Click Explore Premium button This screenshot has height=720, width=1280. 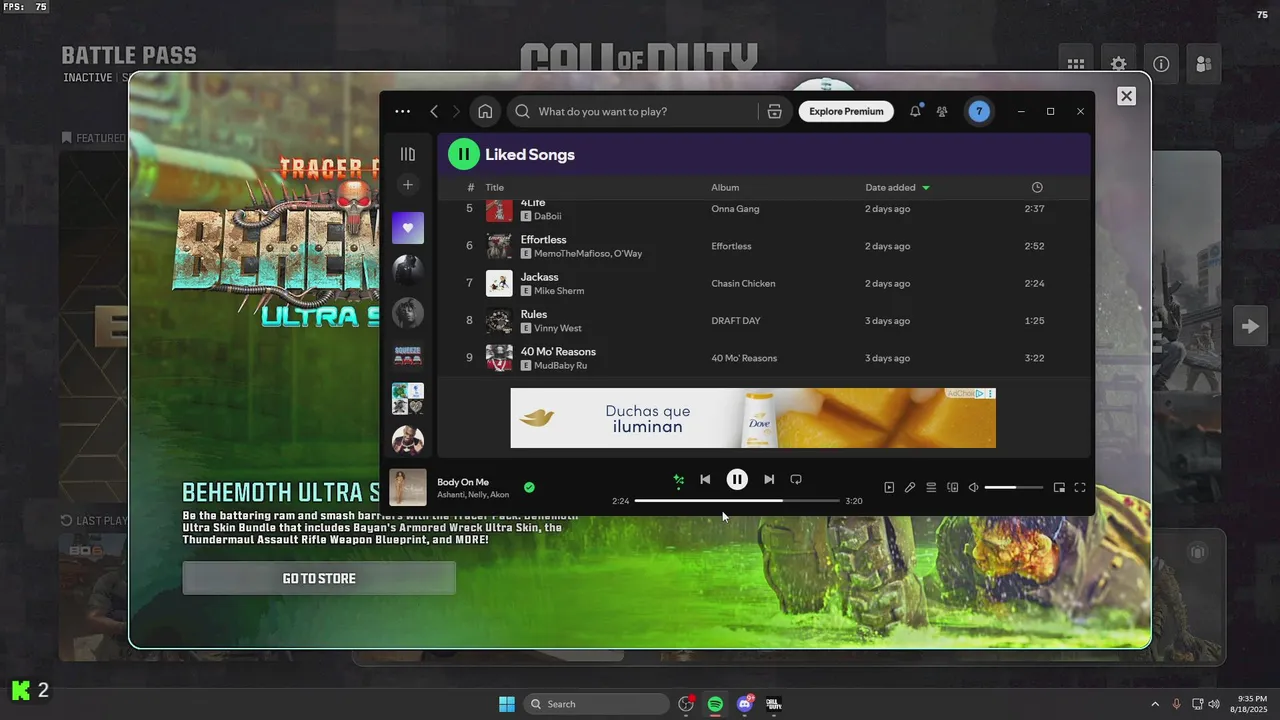tap(846, 112)
